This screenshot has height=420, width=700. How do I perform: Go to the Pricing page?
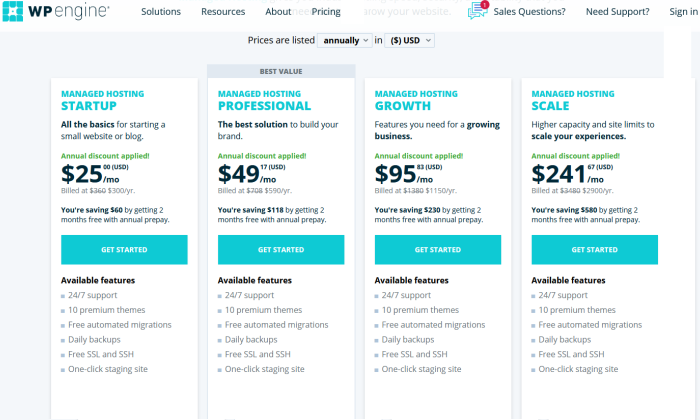click(x=326, y=12)
